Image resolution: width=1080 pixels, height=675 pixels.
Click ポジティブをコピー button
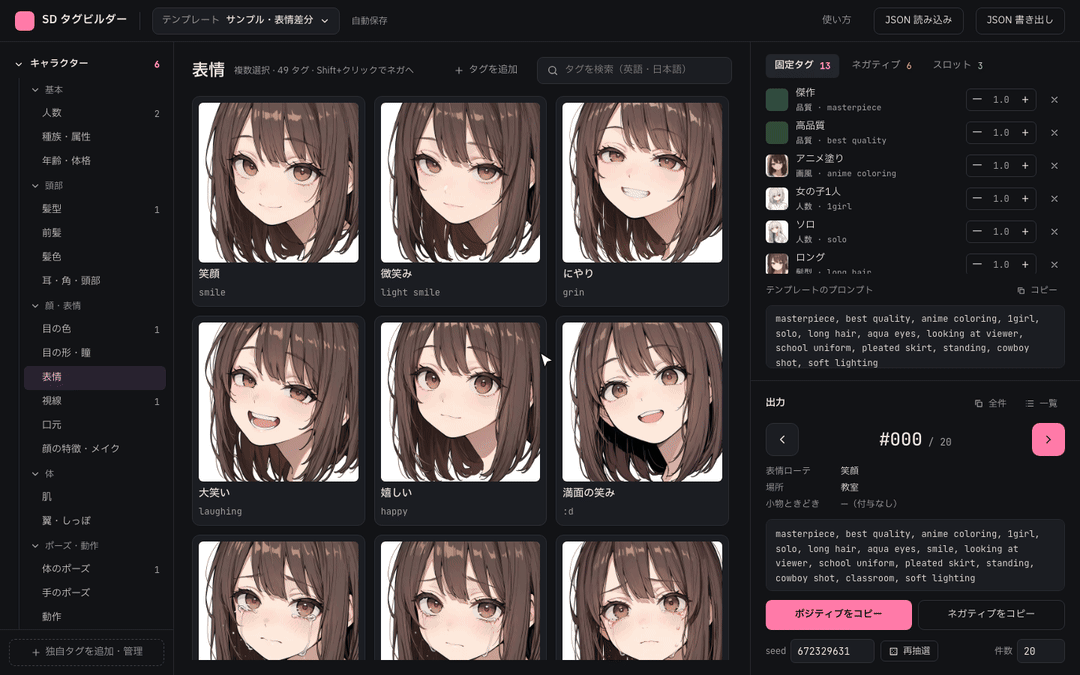coord(838,614)
